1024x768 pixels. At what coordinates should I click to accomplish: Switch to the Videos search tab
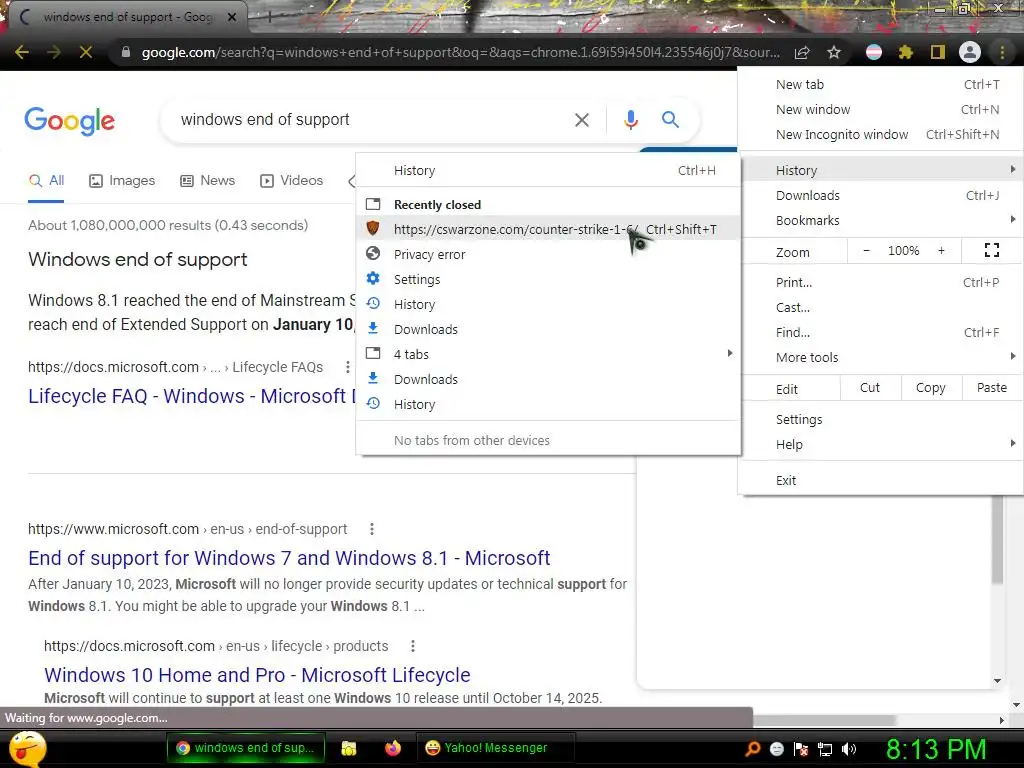(x=291, y=180)
